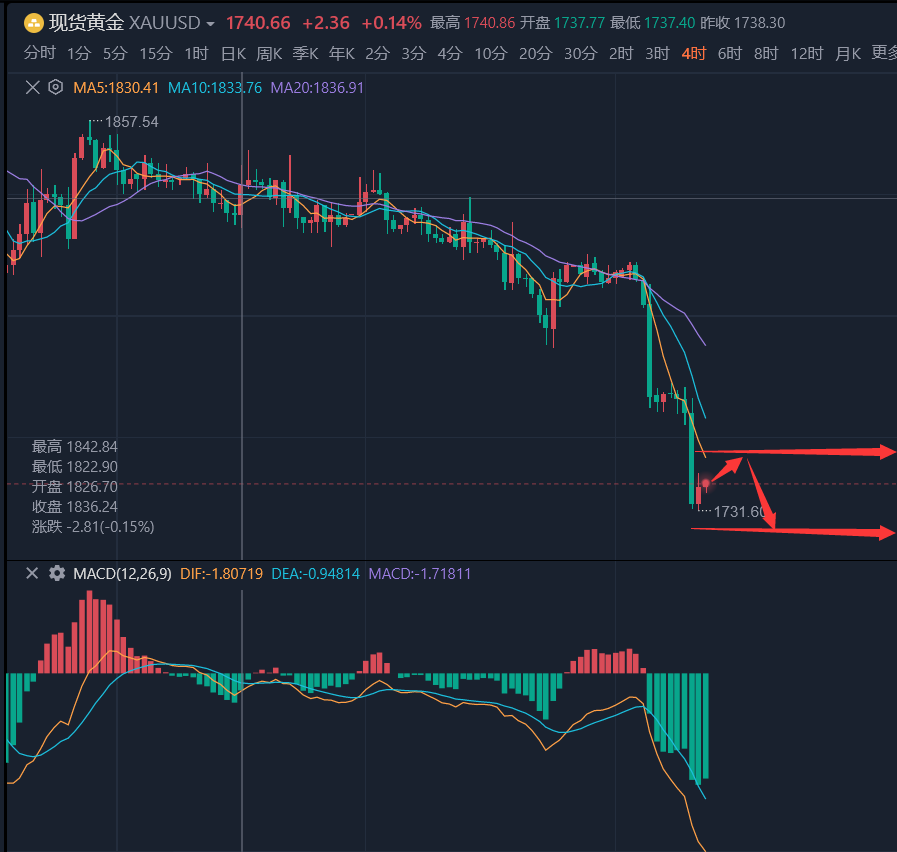Switch to 分时 timeframe

39,53
